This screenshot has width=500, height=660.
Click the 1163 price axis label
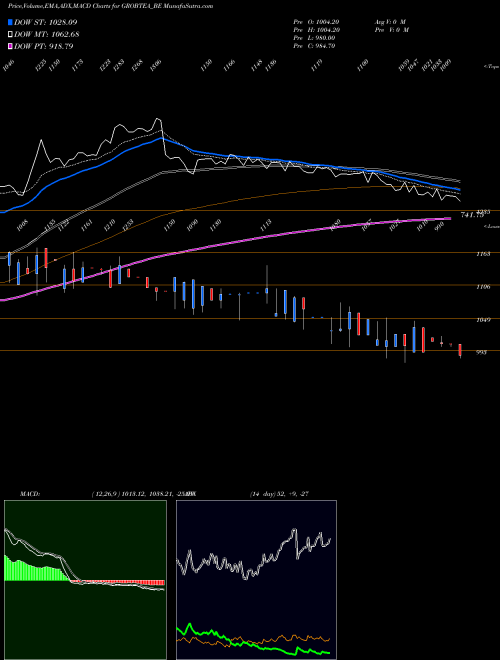(x=483, y=254)
